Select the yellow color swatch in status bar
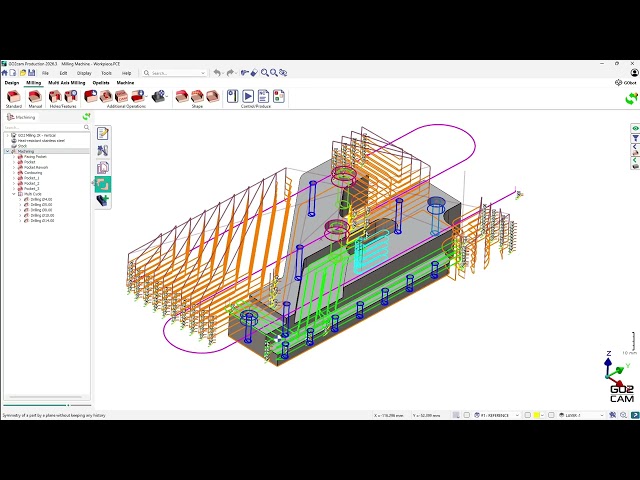The image size is (640, 480). (x=536, y=415)
